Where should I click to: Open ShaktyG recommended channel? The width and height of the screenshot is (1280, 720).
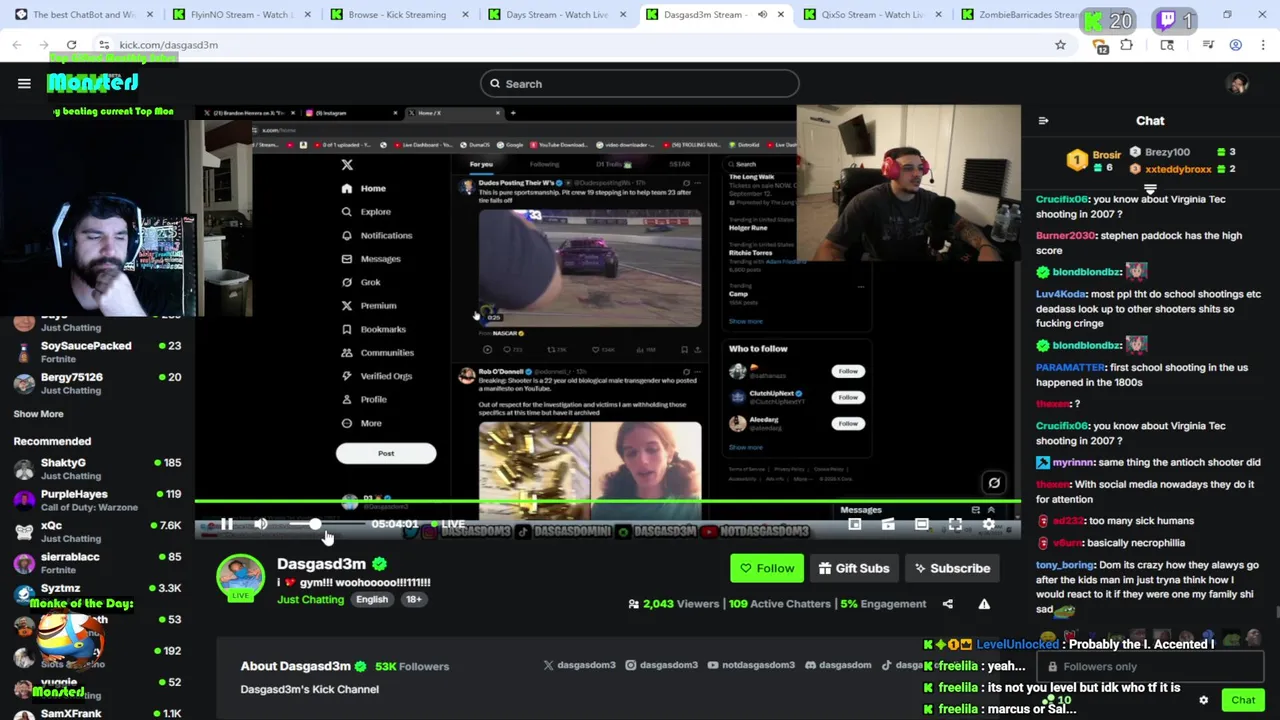click(97, 469)
